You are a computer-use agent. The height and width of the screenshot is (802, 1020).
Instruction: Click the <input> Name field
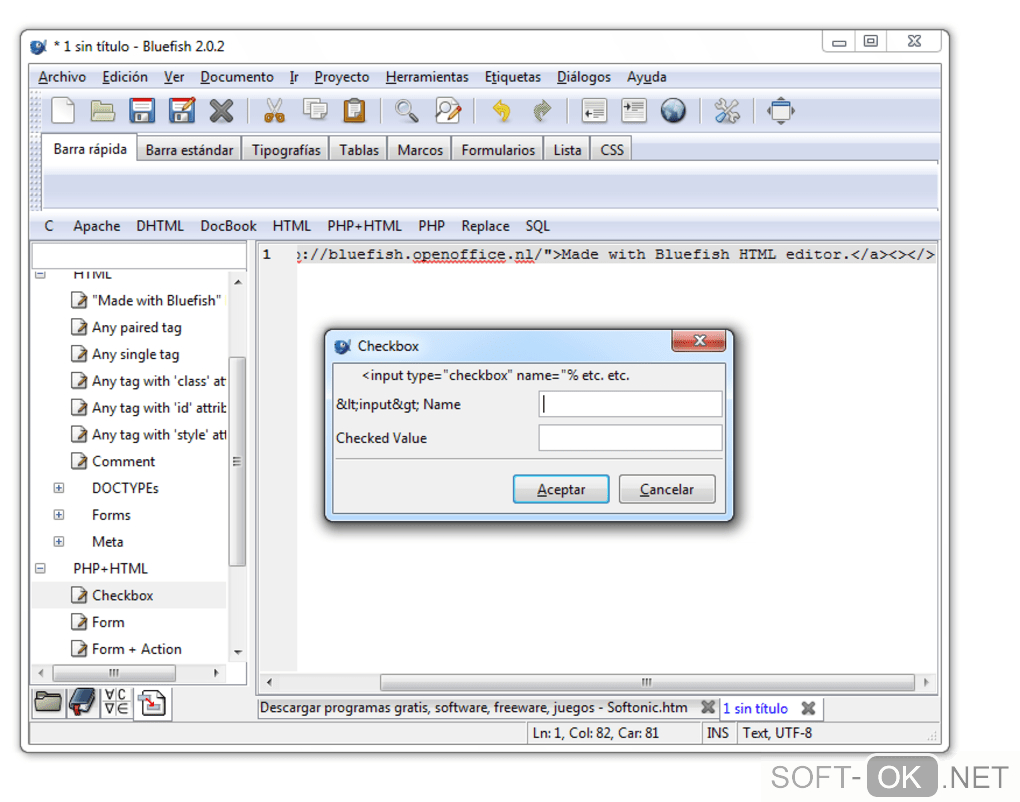tap(630, 404)
